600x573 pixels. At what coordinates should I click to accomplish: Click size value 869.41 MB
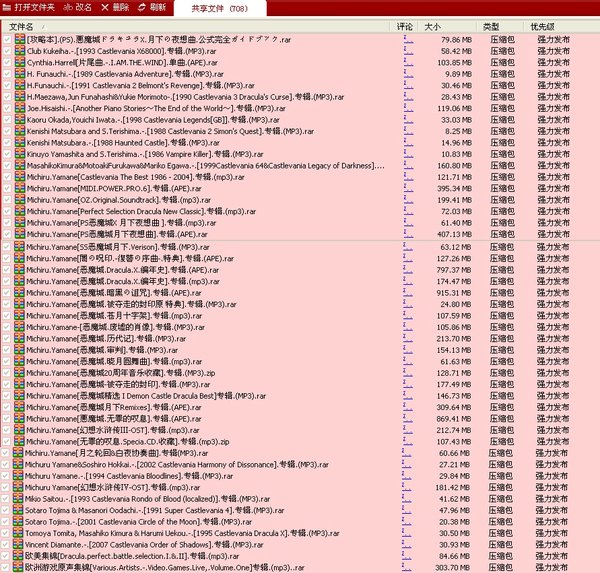[x=453, y=419]
